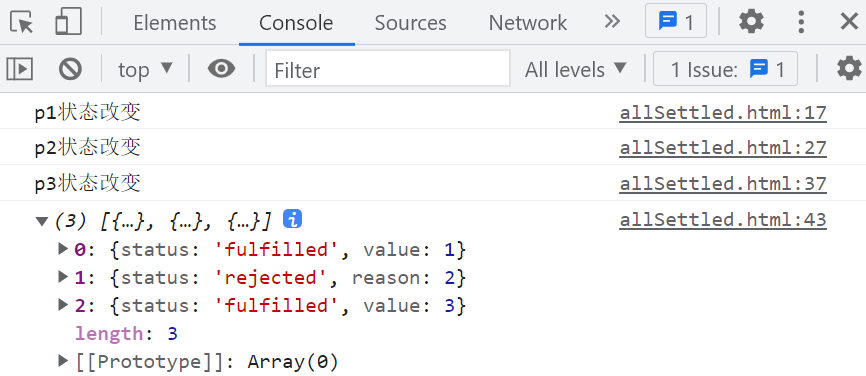This screenshot has height=376, width=866.
Task: Select the p3状态改变 log message
Action: point(88,184)
